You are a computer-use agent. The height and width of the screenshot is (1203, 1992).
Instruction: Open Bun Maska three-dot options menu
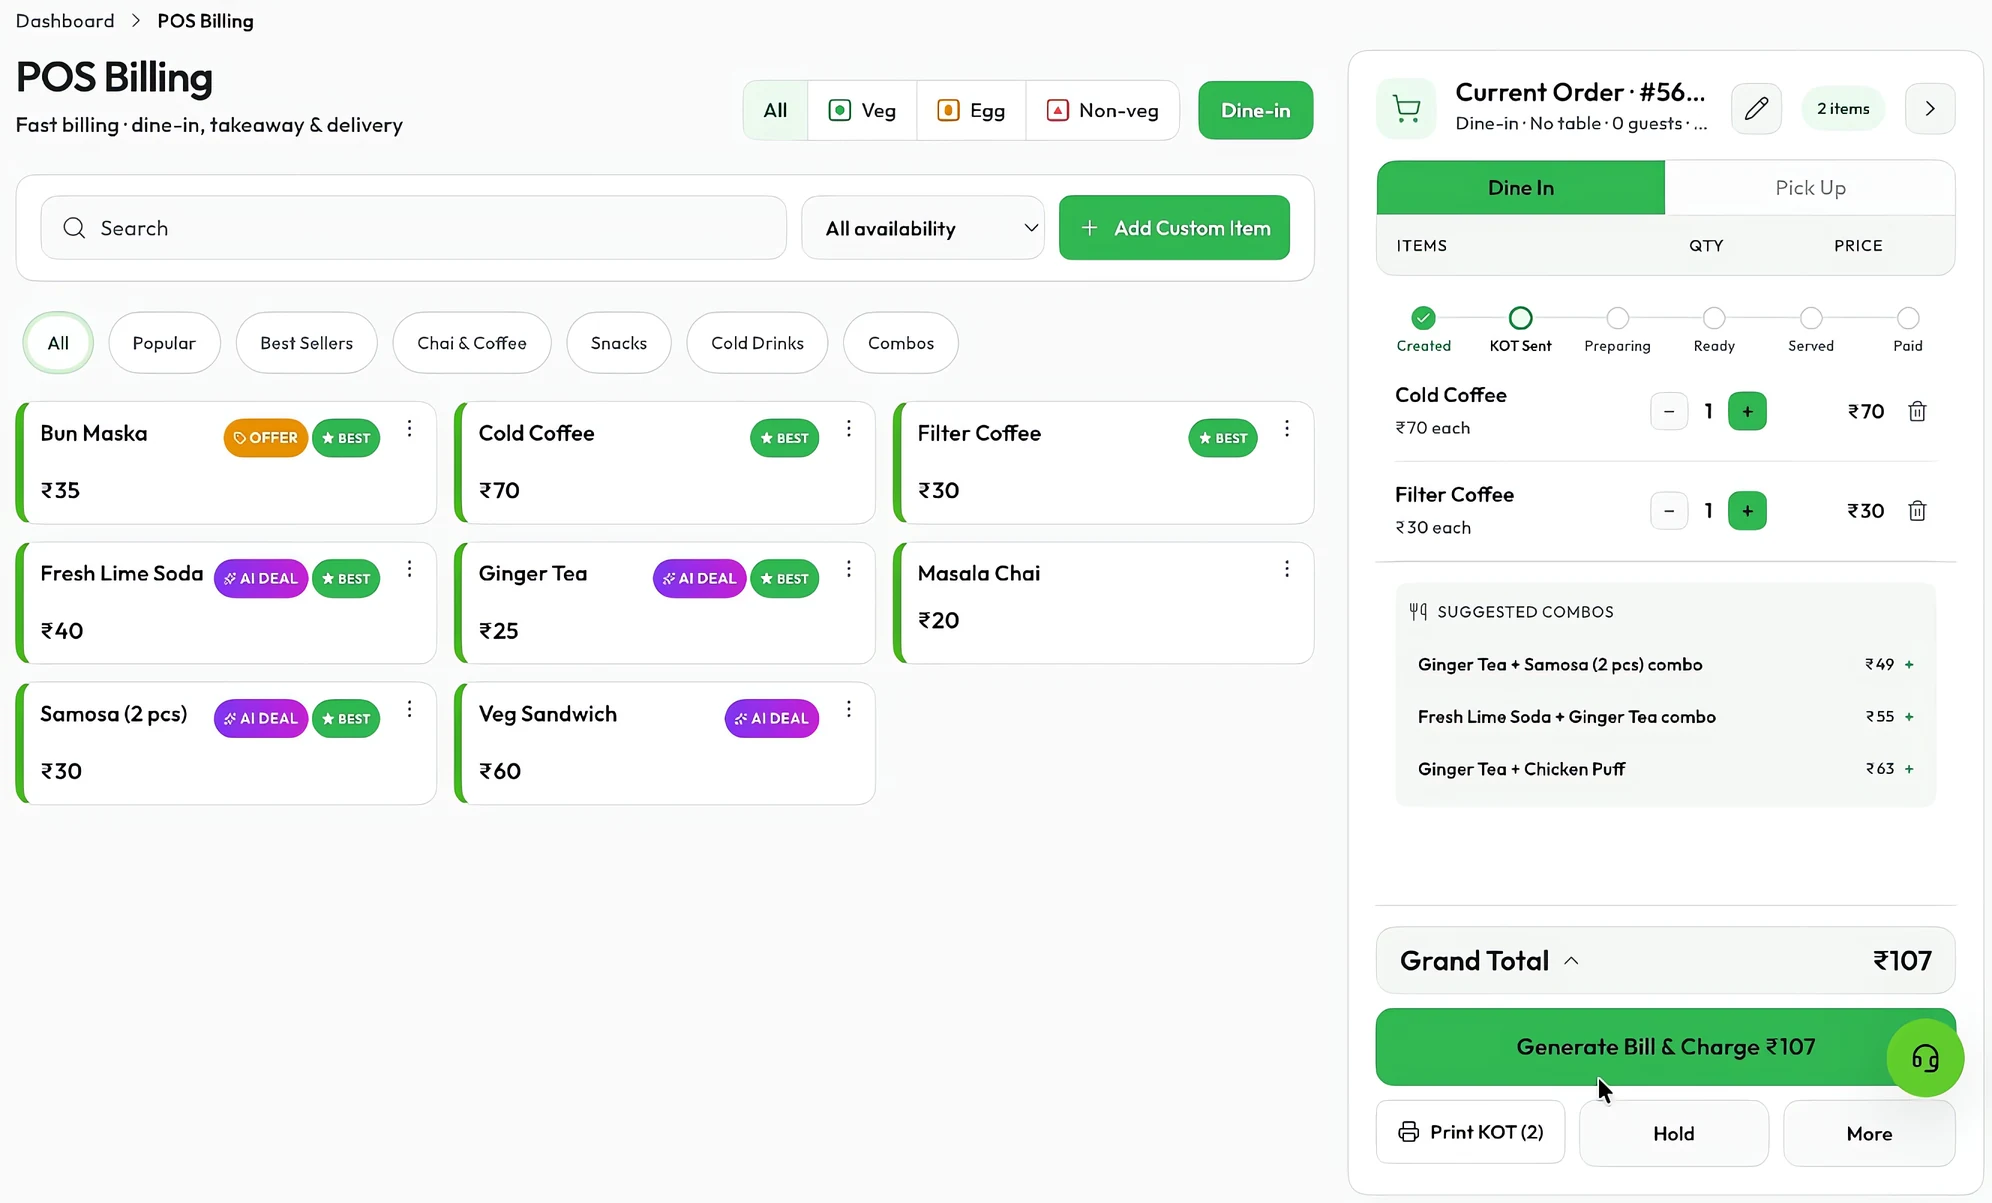click(x=409, y=429)
